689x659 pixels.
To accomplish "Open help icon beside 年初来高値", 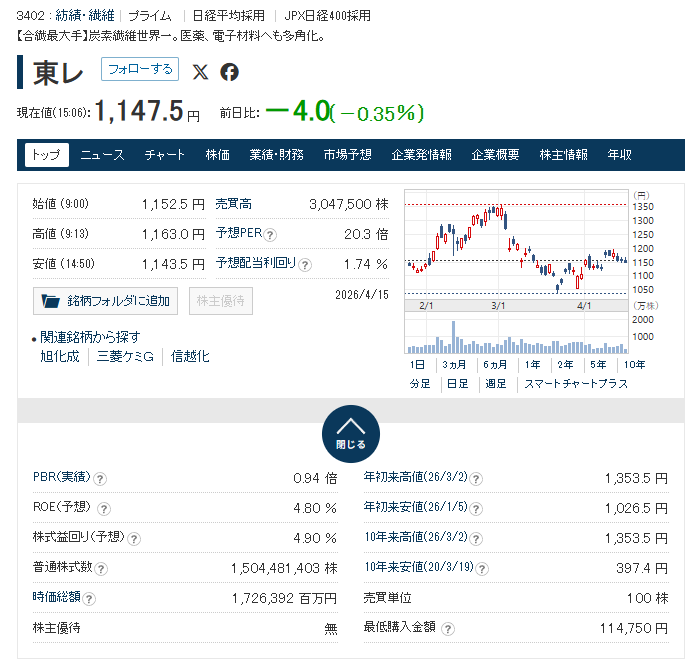I will pyautogui.click(x=476, y=479).
